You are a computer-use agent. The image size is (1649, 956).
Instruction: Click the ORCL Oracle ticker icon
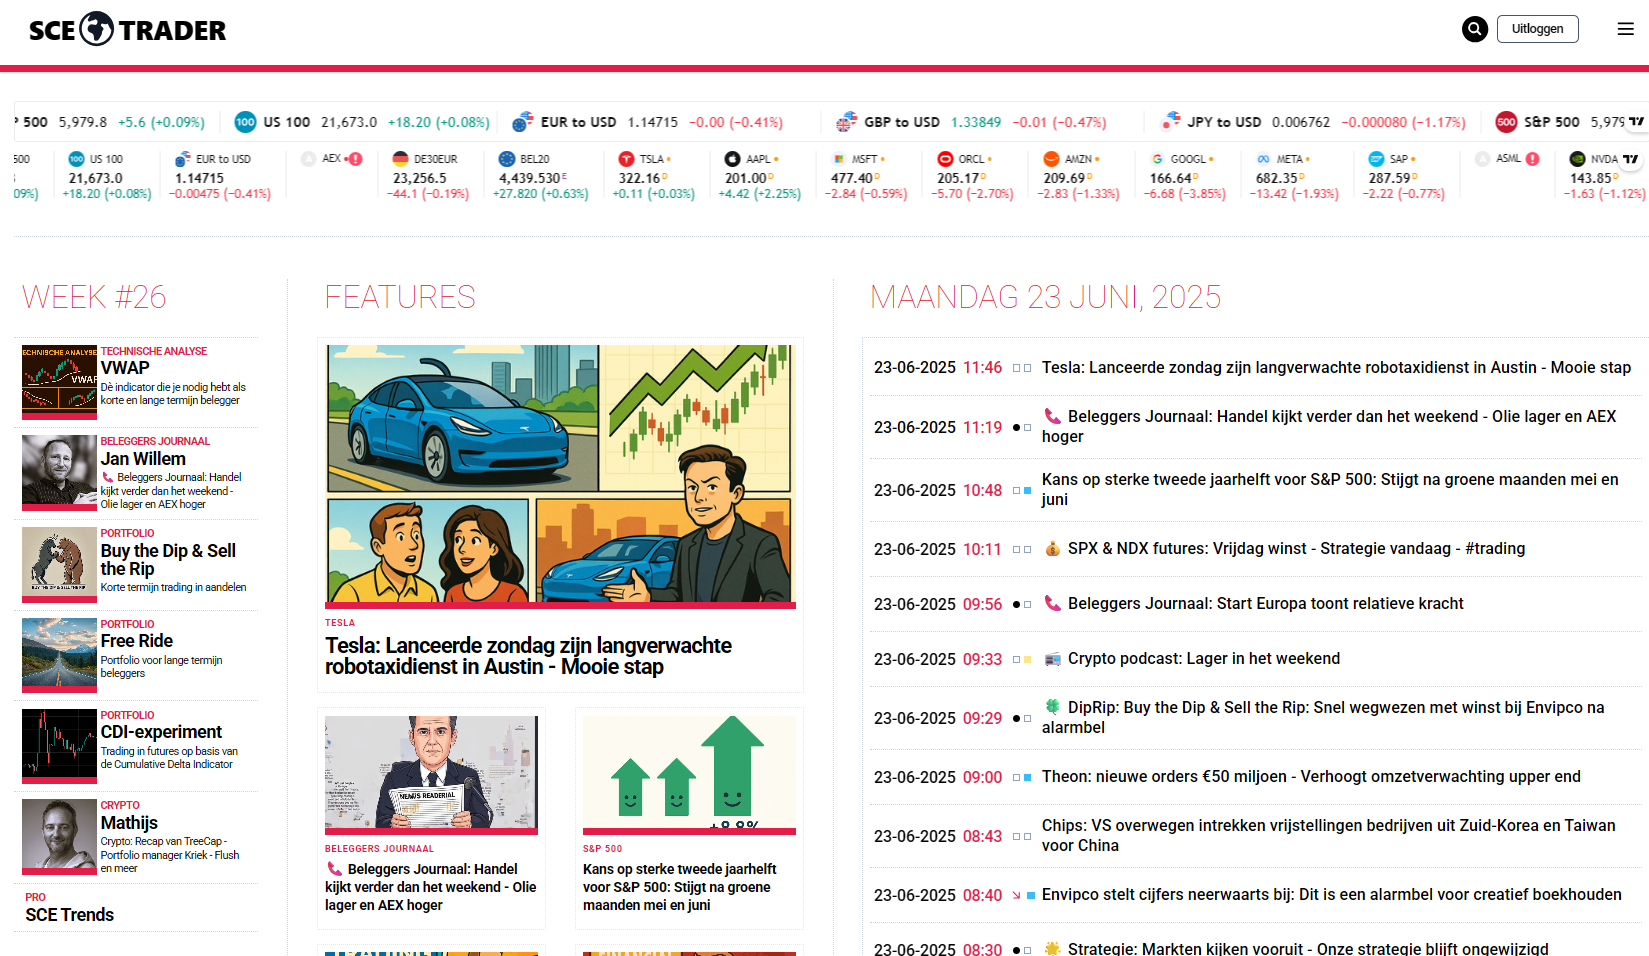(945, 159)
